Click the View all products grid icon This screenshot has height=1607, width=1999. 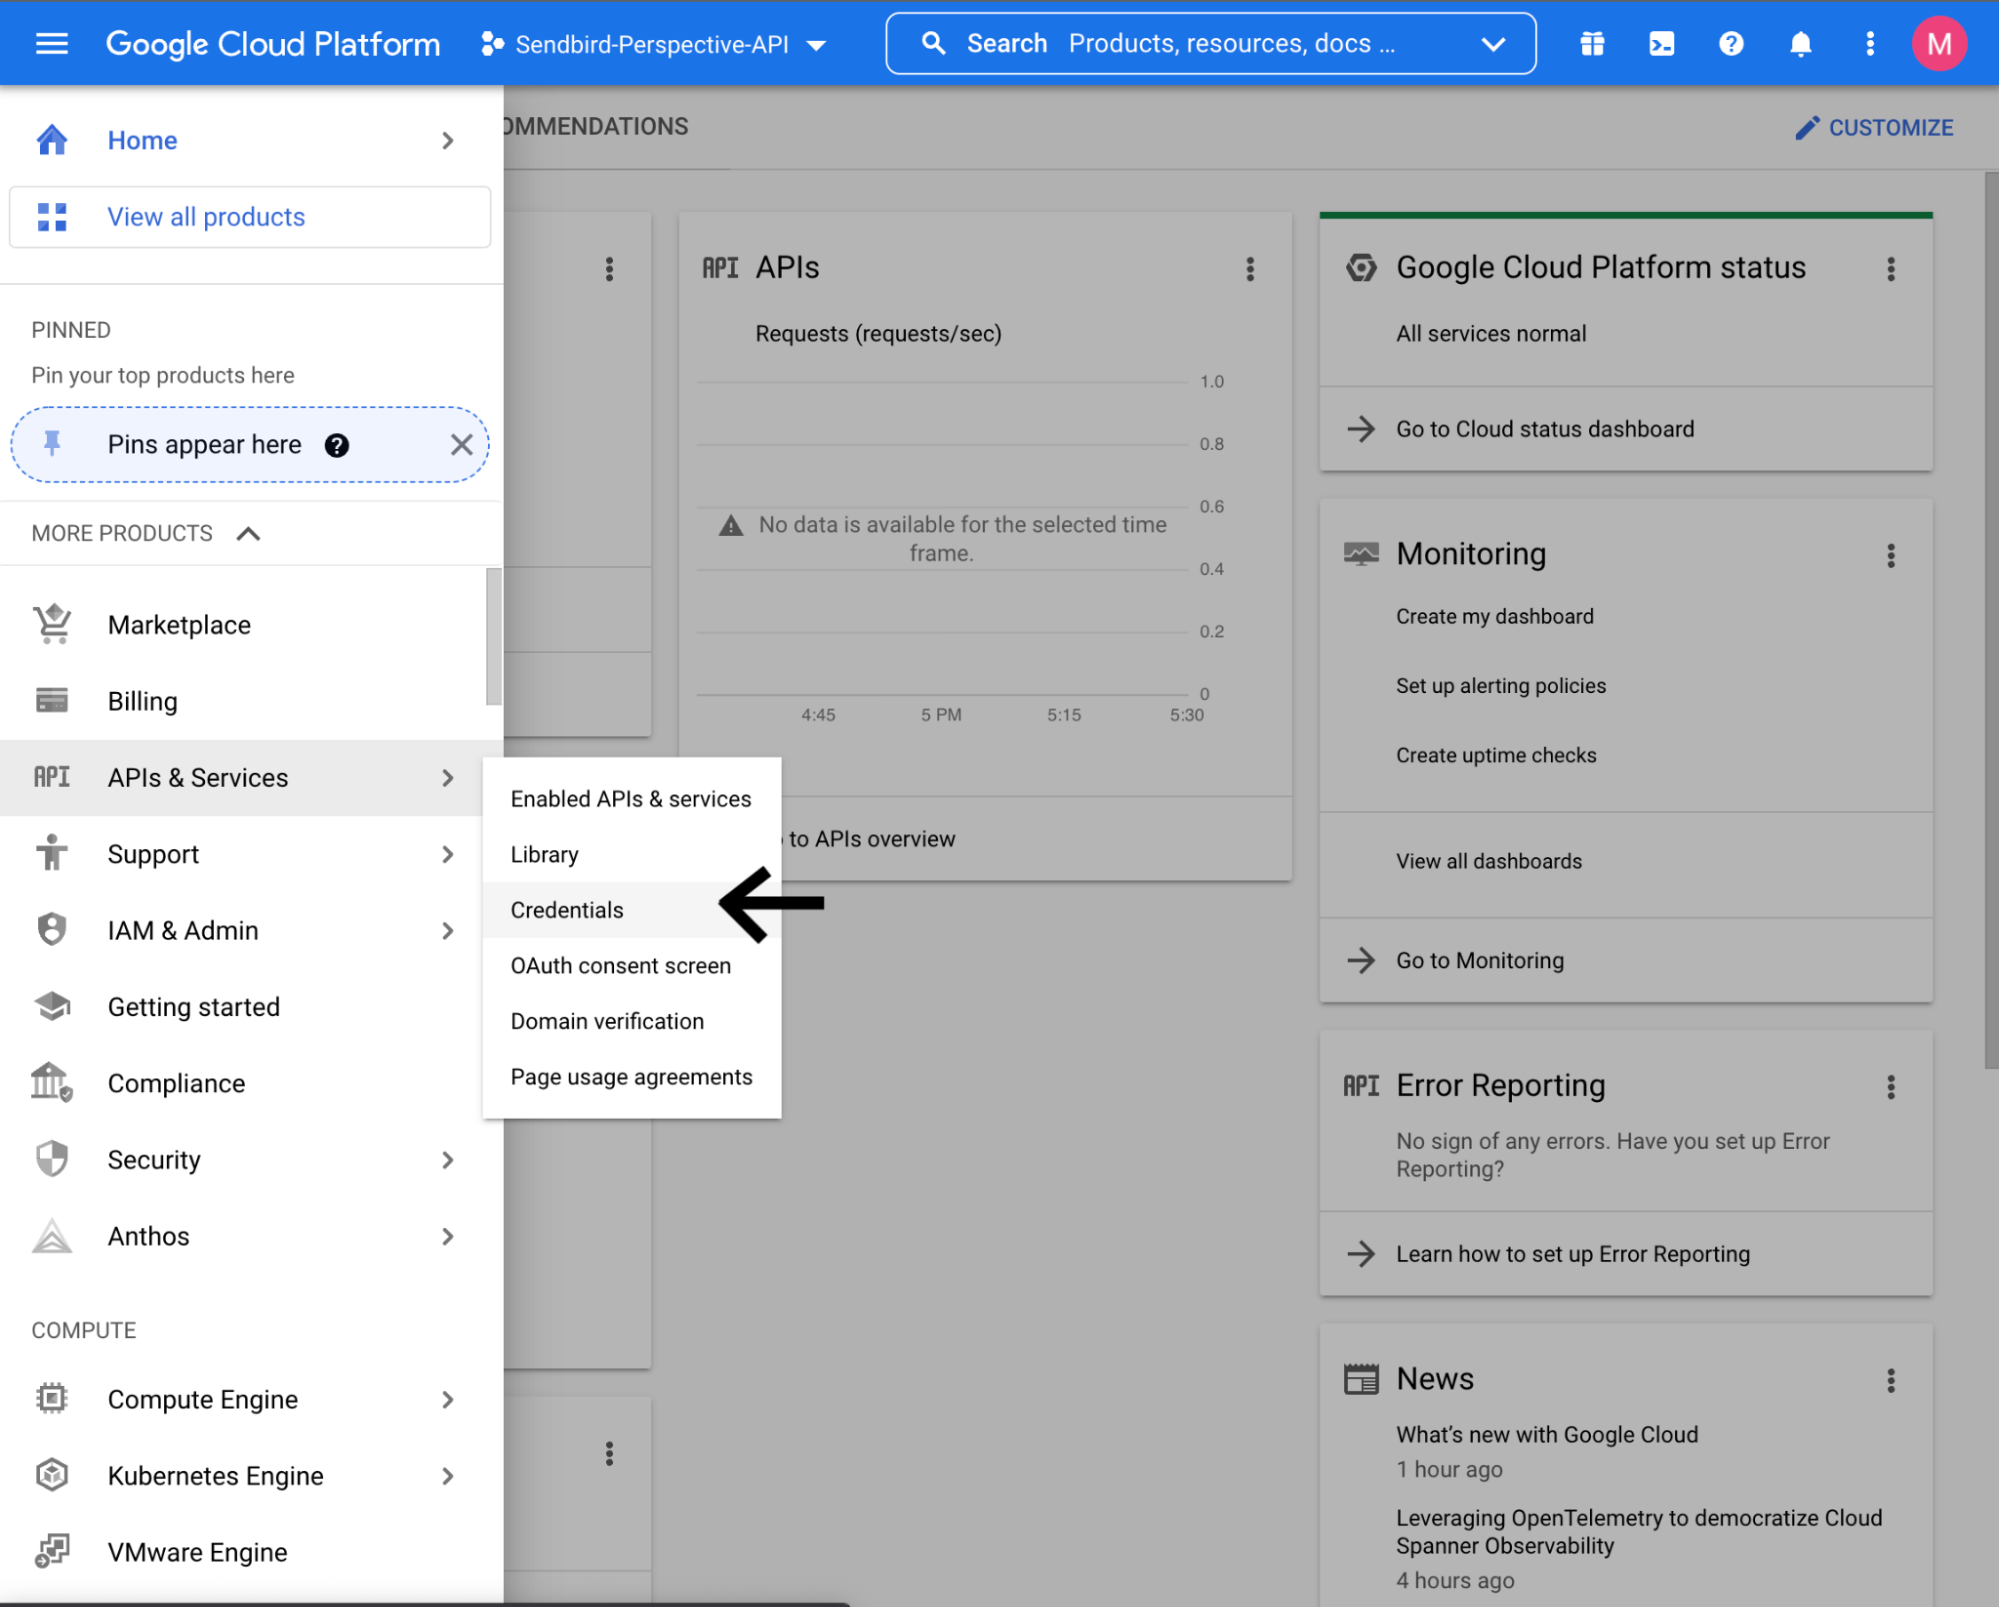pos(52,217)
